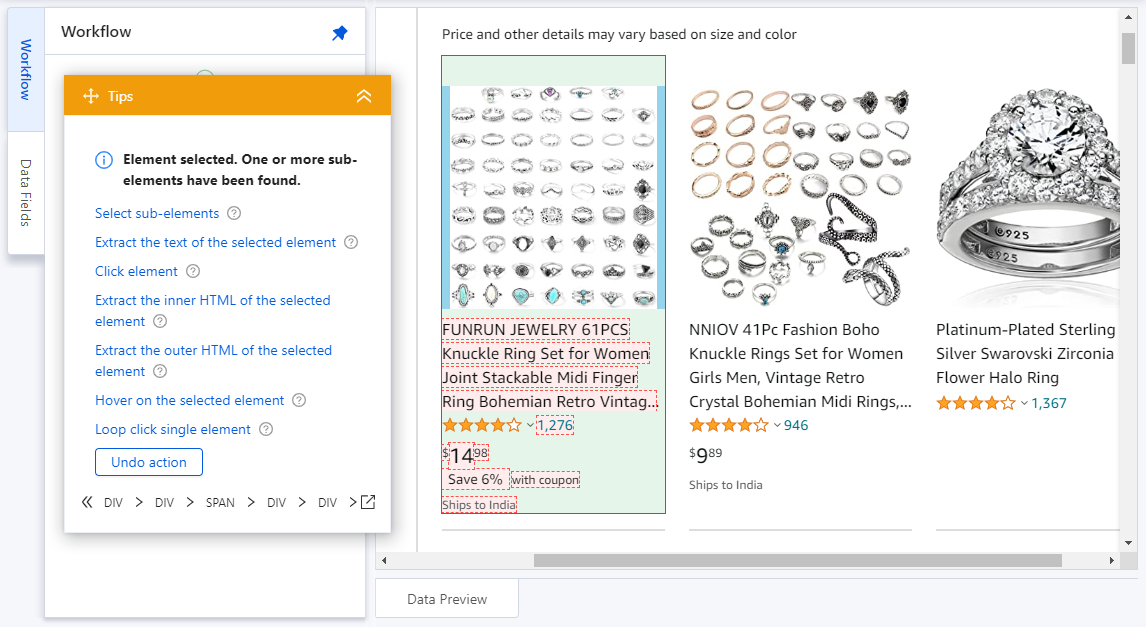Click the Save 6% coupon badge
1146x627 pixels.
click(x=475, y=479)
